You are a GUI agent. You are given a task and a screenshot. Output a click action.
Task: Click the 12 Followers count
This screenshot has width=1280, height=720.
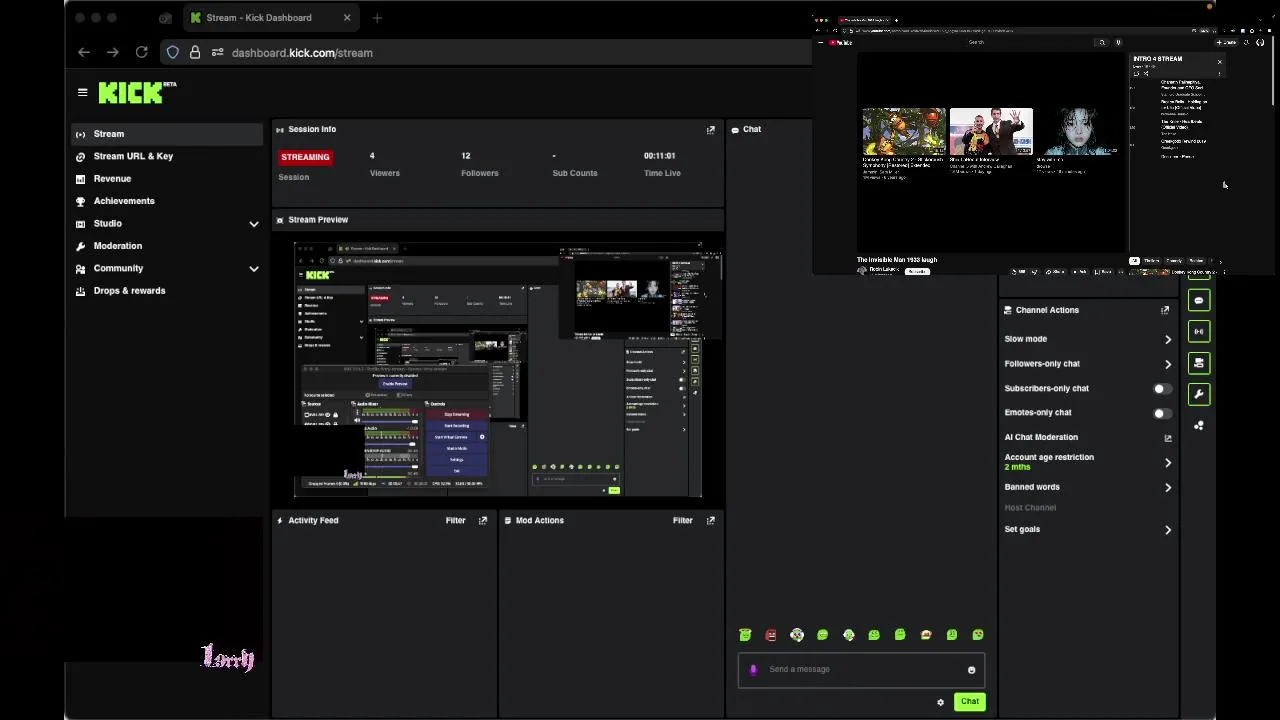(x=465, y=156)
